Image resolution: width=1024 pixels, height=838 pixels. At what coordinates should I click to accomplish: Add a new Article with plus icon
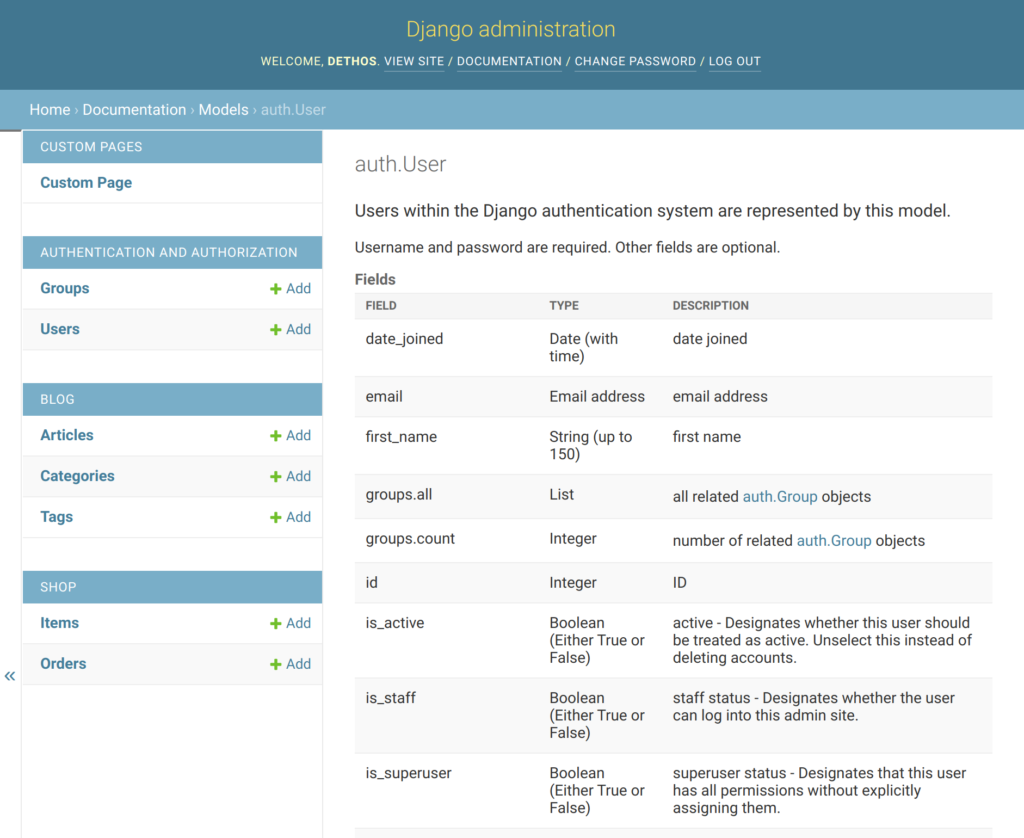[x=291, y=436]
